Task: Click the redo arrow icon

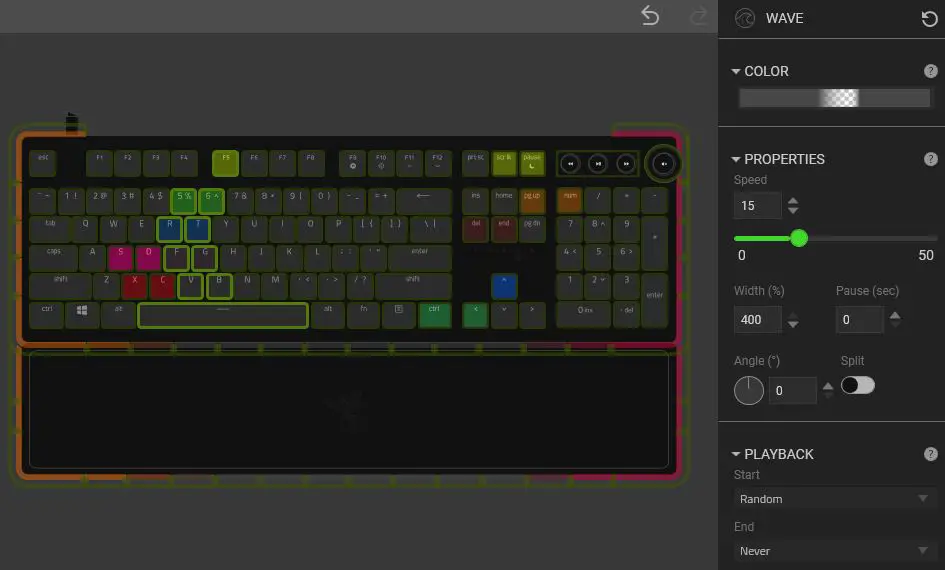Action: (x=699, y=16)
